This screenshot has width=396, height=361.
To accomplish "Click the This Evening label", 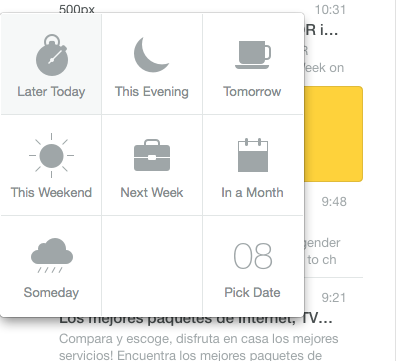I will (x=152, y=92).
